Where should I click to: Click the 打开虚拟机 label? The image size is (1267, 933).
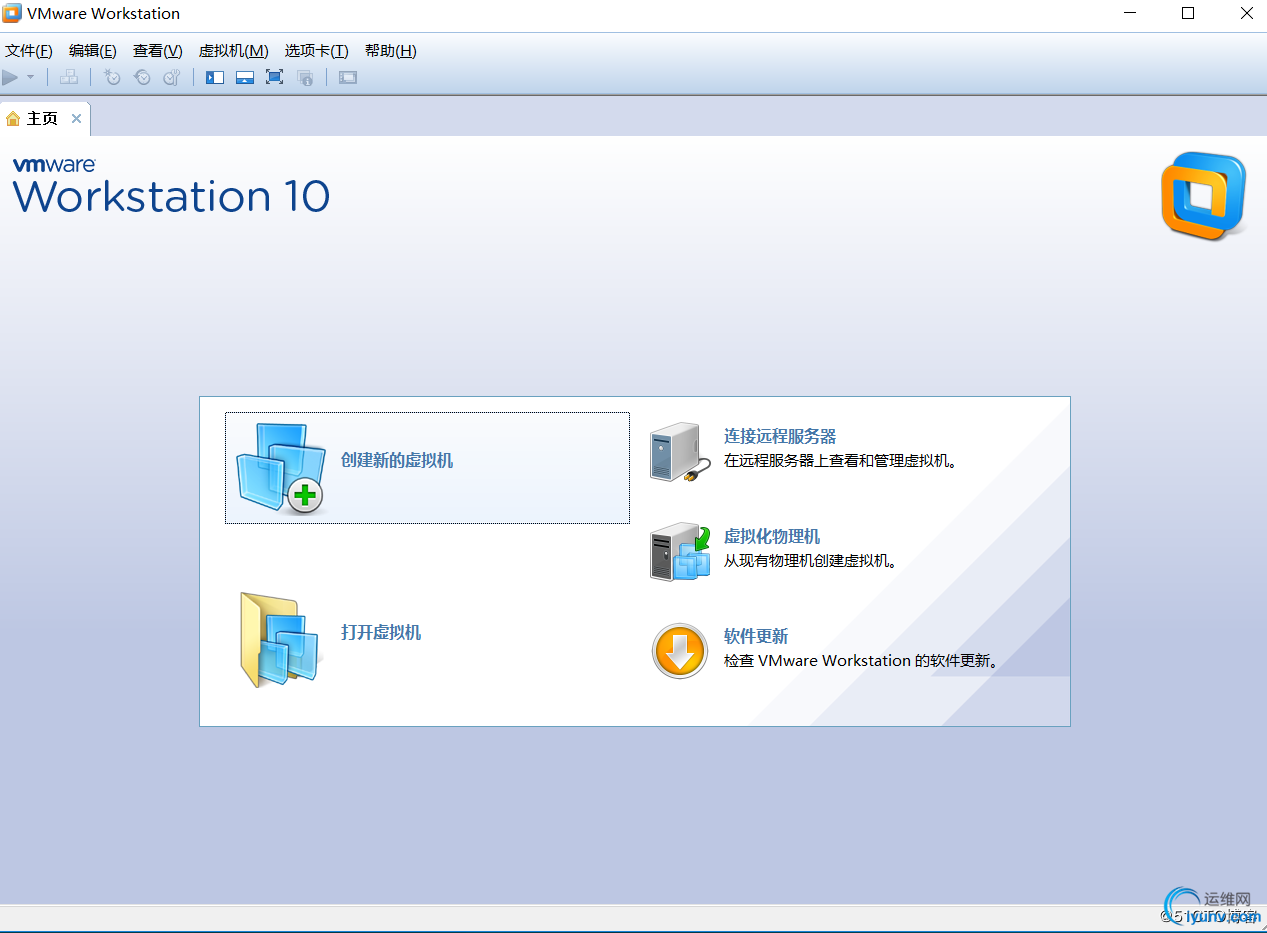coord(381,632)
